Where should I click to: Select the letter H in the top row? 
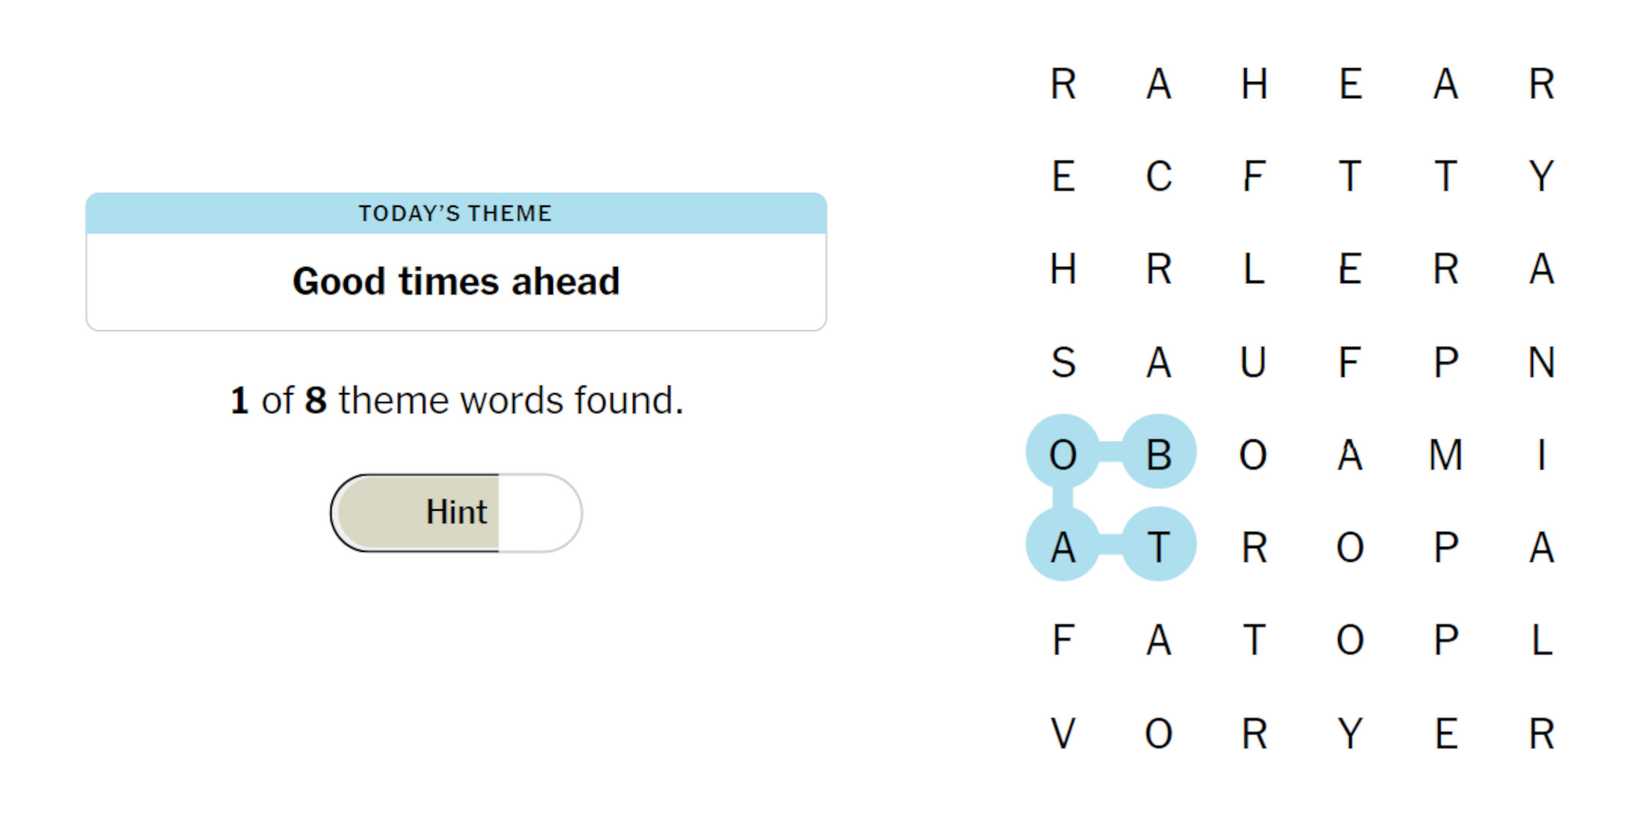(x=1254, y=84)
